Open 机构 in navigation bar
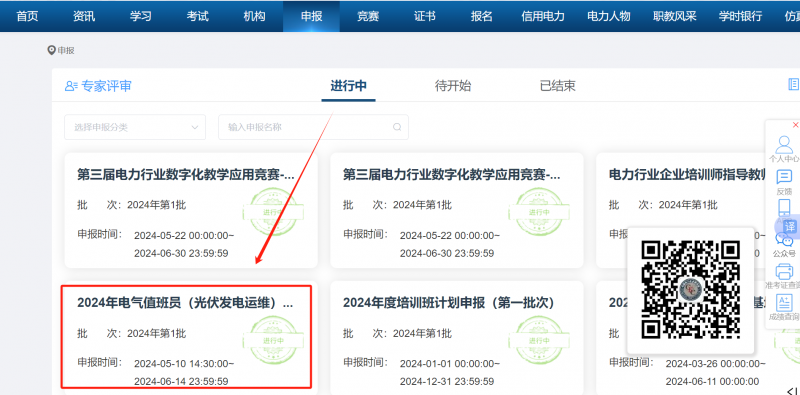This screenshot has height=395, width=800. [x=254, y=16]
